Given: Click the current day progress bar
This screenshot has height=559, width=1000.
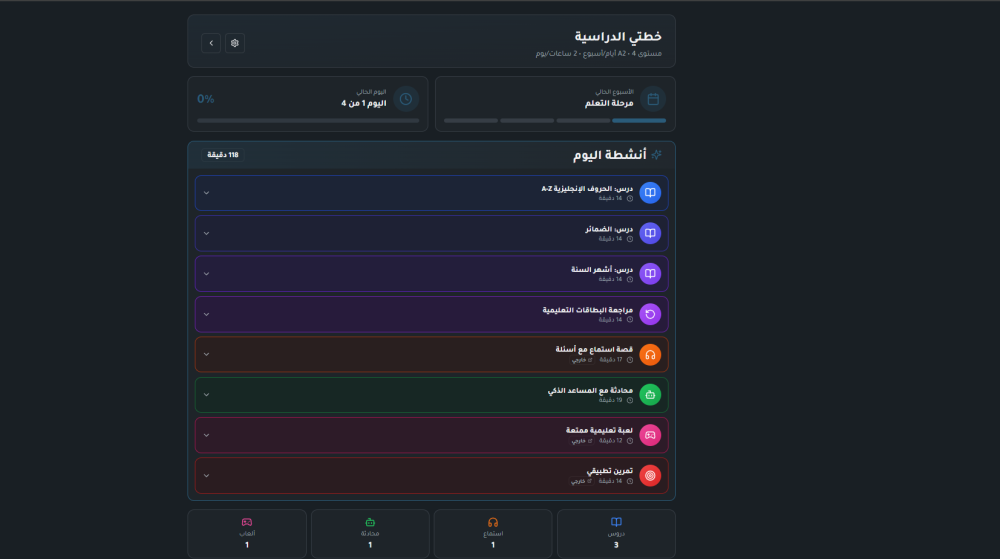Looking at the screenshot, I should coord(308,120).
